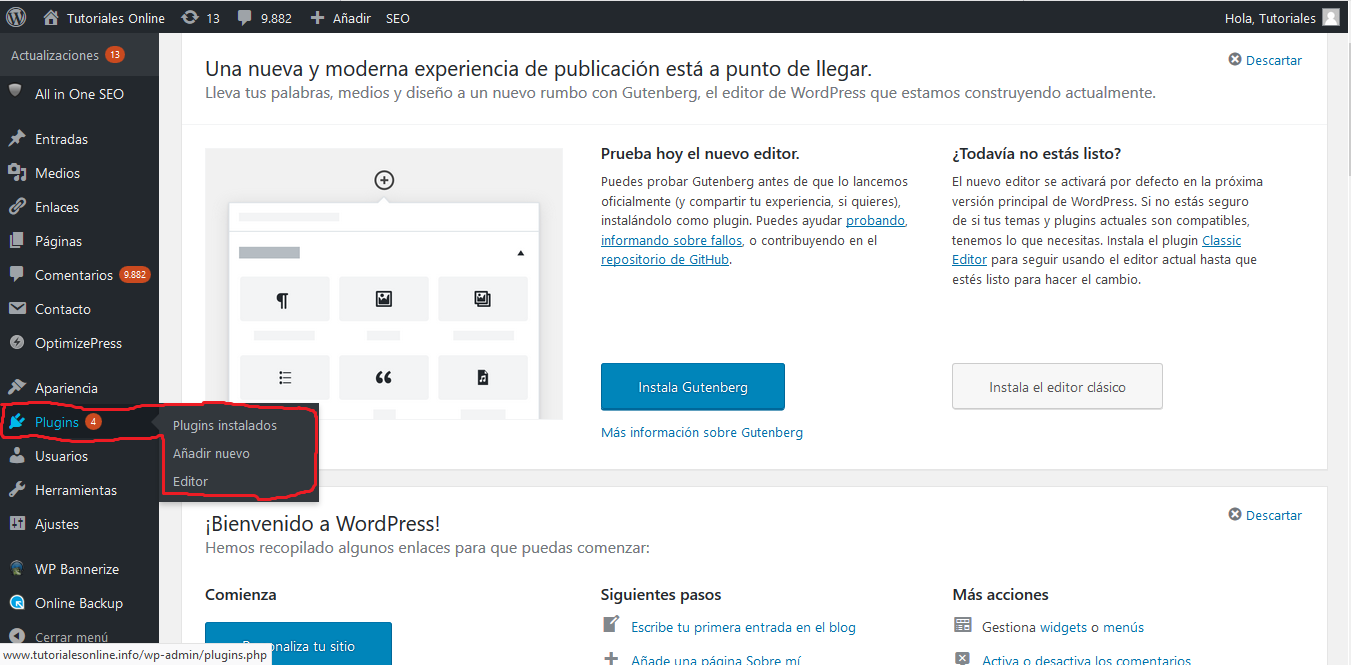Image resolution: width=1351 pixels, height=665 pixels.
Task: Click the plus circle in Gutenberg preview
Action: [x=384, y=180]
